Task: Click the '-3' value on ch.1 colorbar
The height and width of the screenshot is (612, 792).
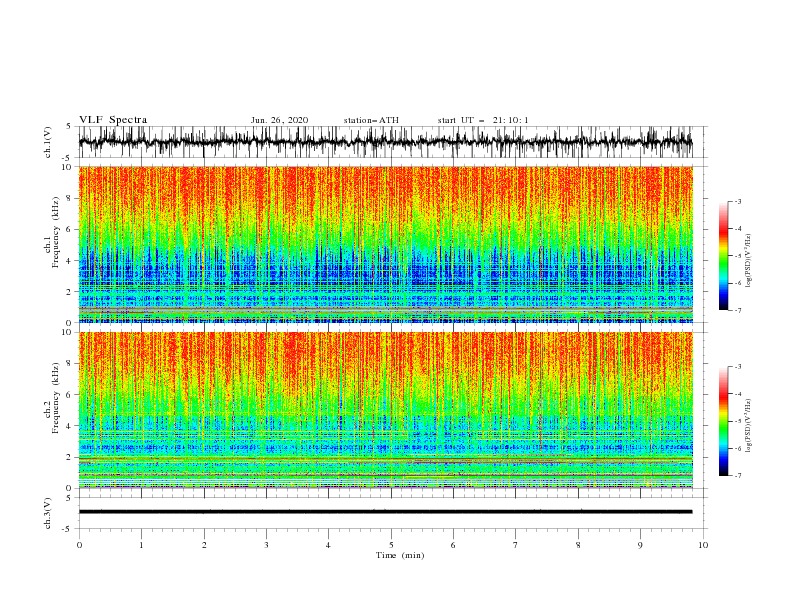Action: [x=737, y=201]
